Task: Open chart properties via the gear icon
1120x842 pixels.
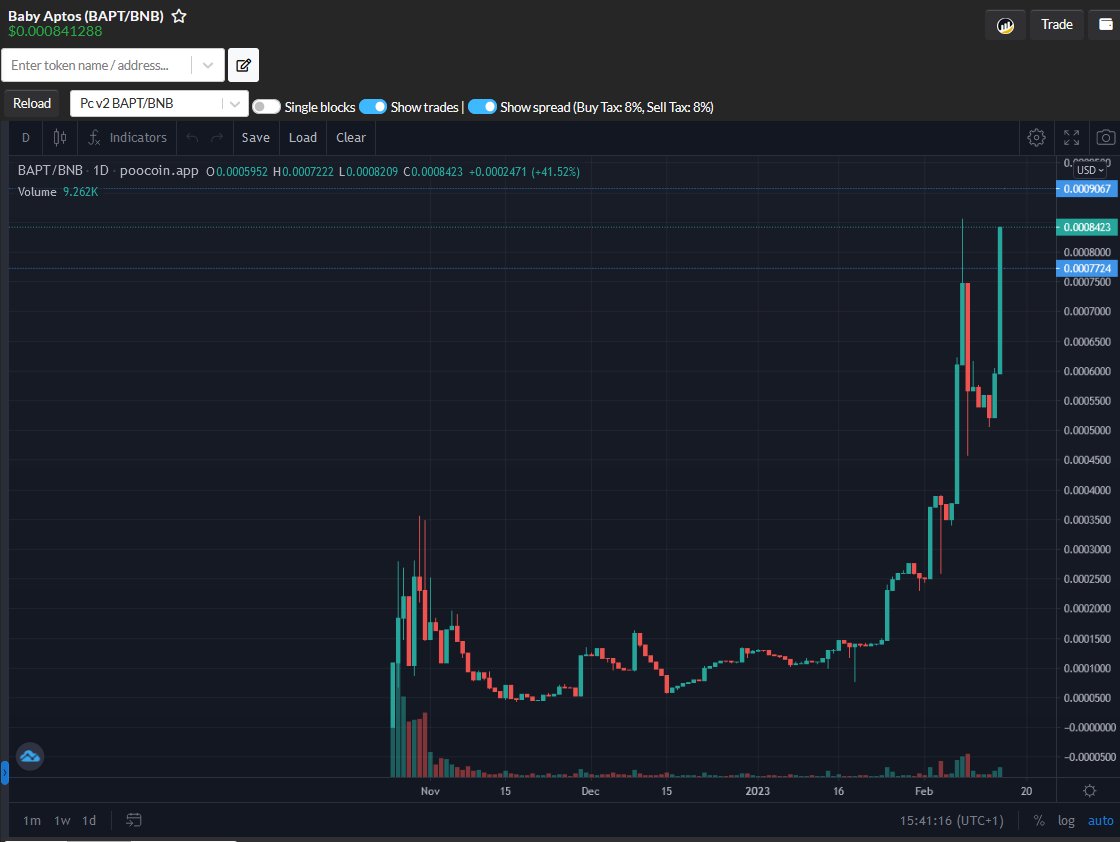Action: click(1036, 137)
